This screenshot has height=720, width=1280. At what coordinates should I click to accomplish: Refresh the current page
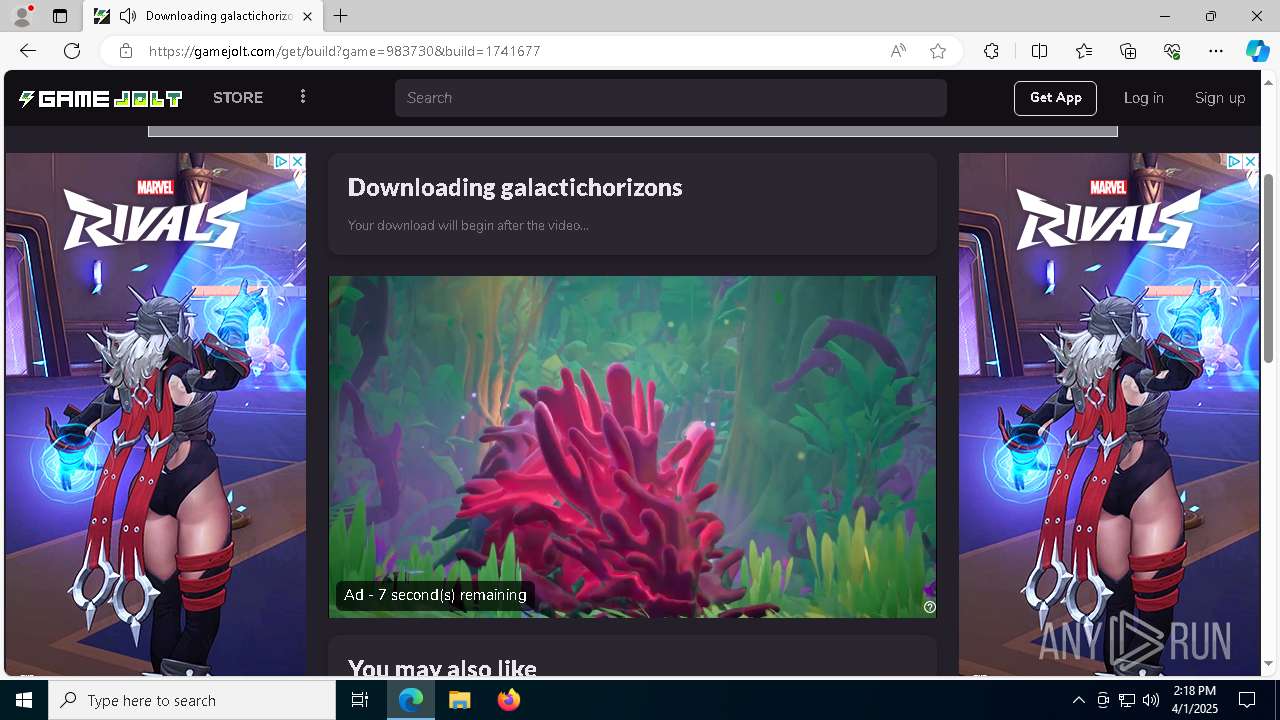[x=72, y=51]
